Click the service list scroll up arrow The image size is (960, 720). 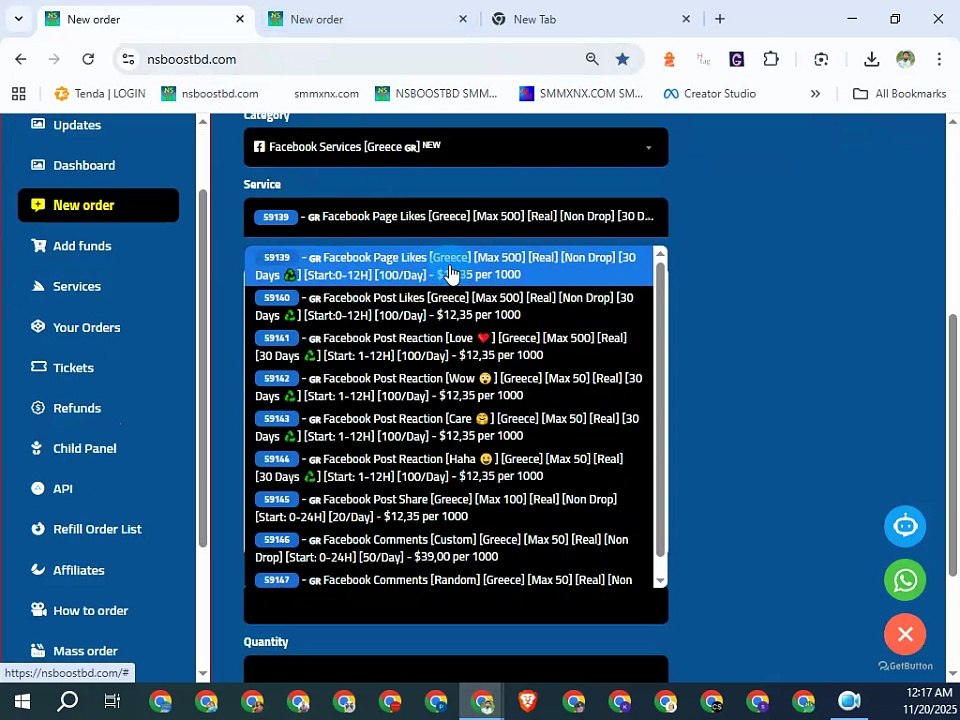660,253
